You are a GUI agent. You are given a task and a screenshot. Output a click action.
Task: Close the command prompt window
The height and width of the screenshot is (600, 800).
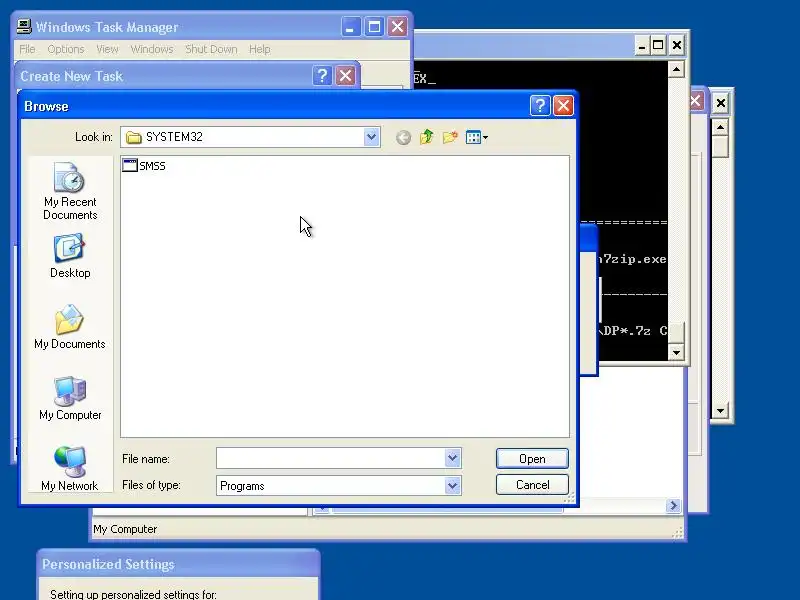coord(677,45)
